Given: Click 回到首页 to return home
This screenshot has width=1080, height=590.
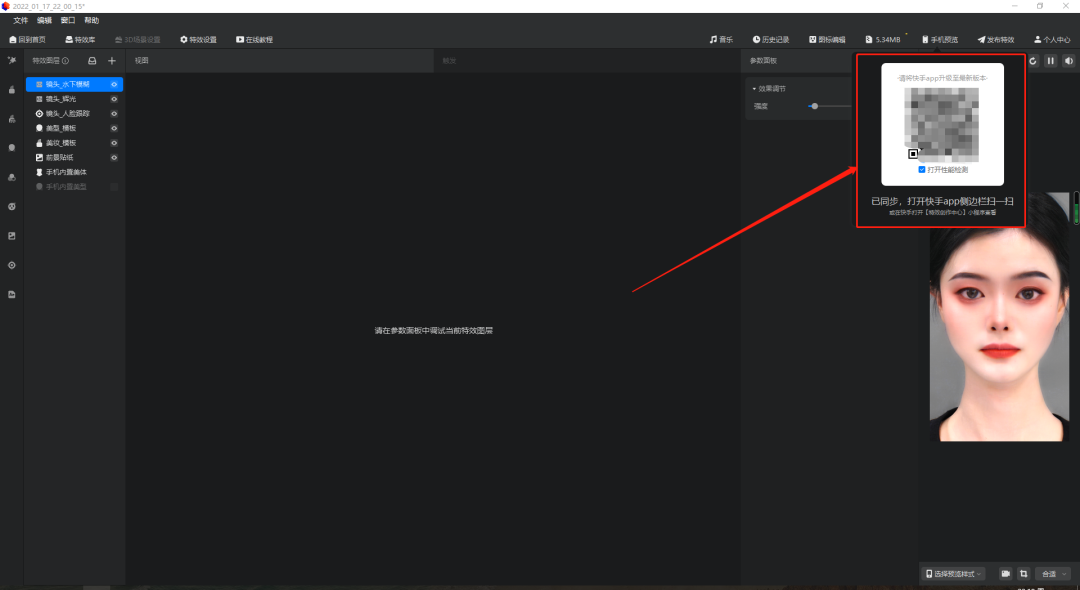Looking at the screenshot, I should [27, 40].
